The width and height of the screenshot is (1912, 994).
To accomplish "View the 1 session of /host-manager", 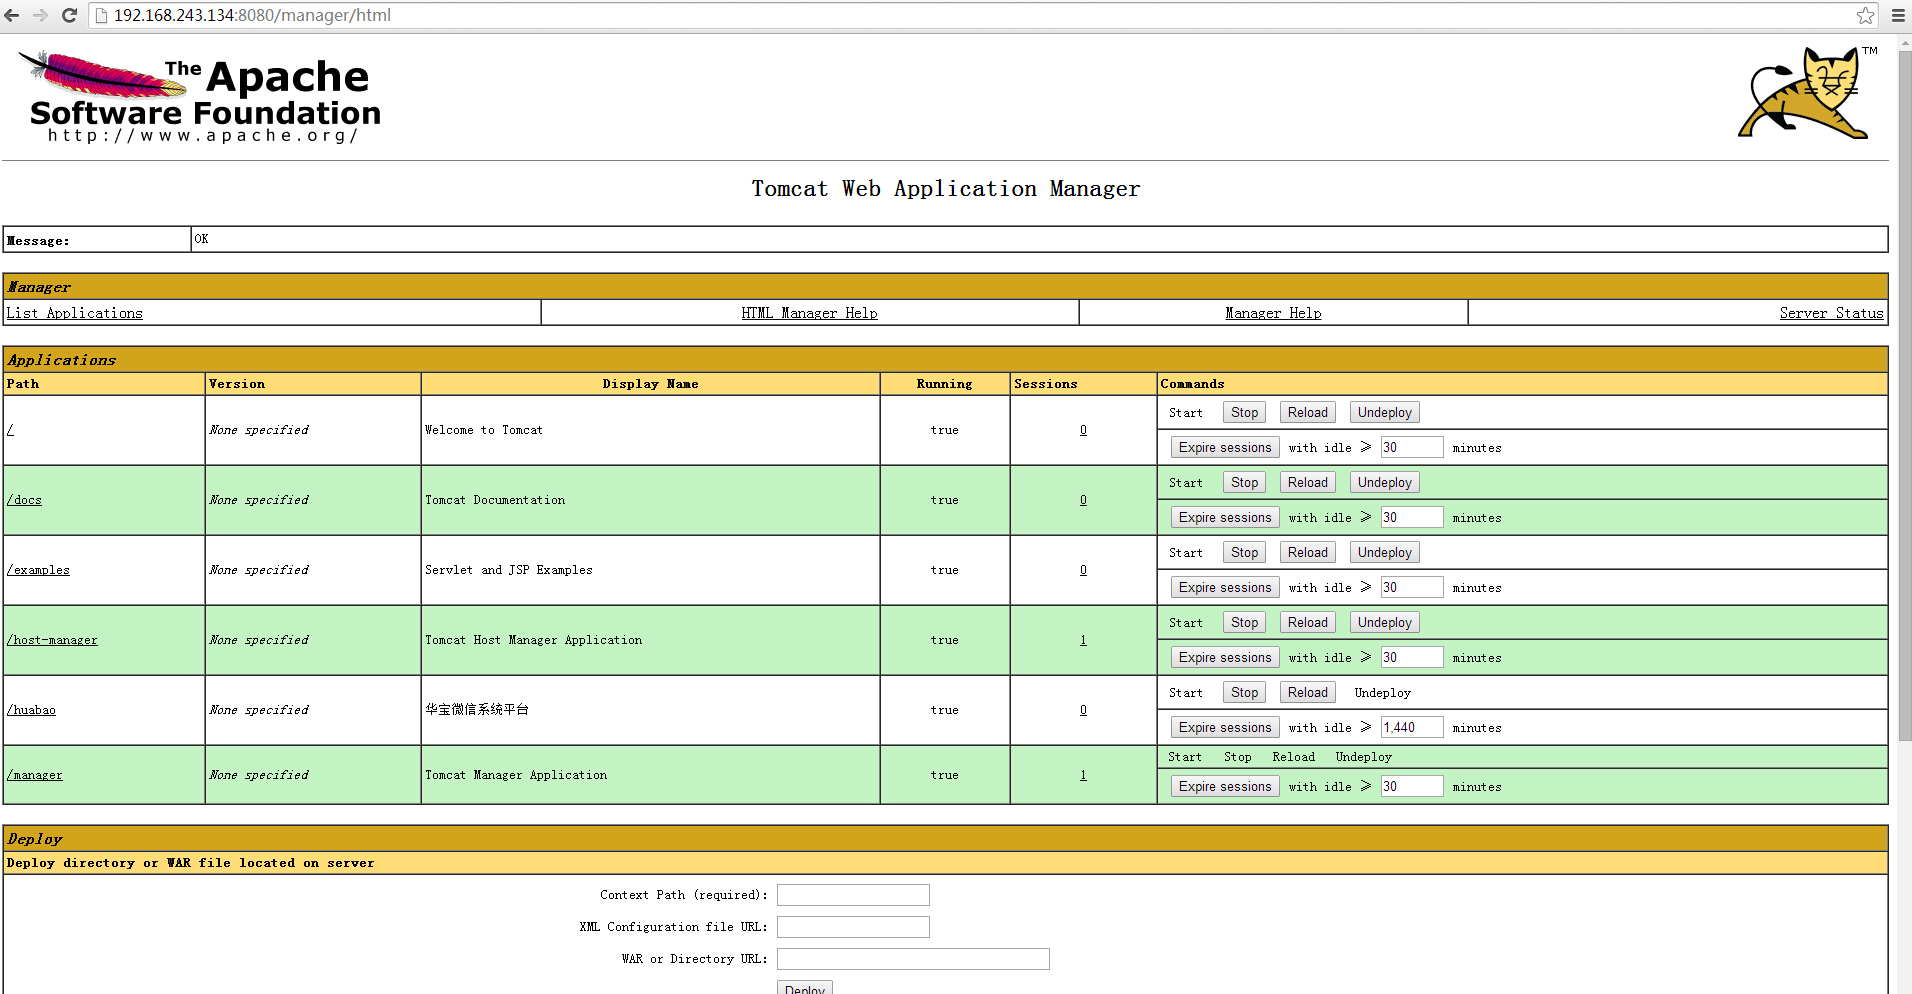I will pos(1083,640).
